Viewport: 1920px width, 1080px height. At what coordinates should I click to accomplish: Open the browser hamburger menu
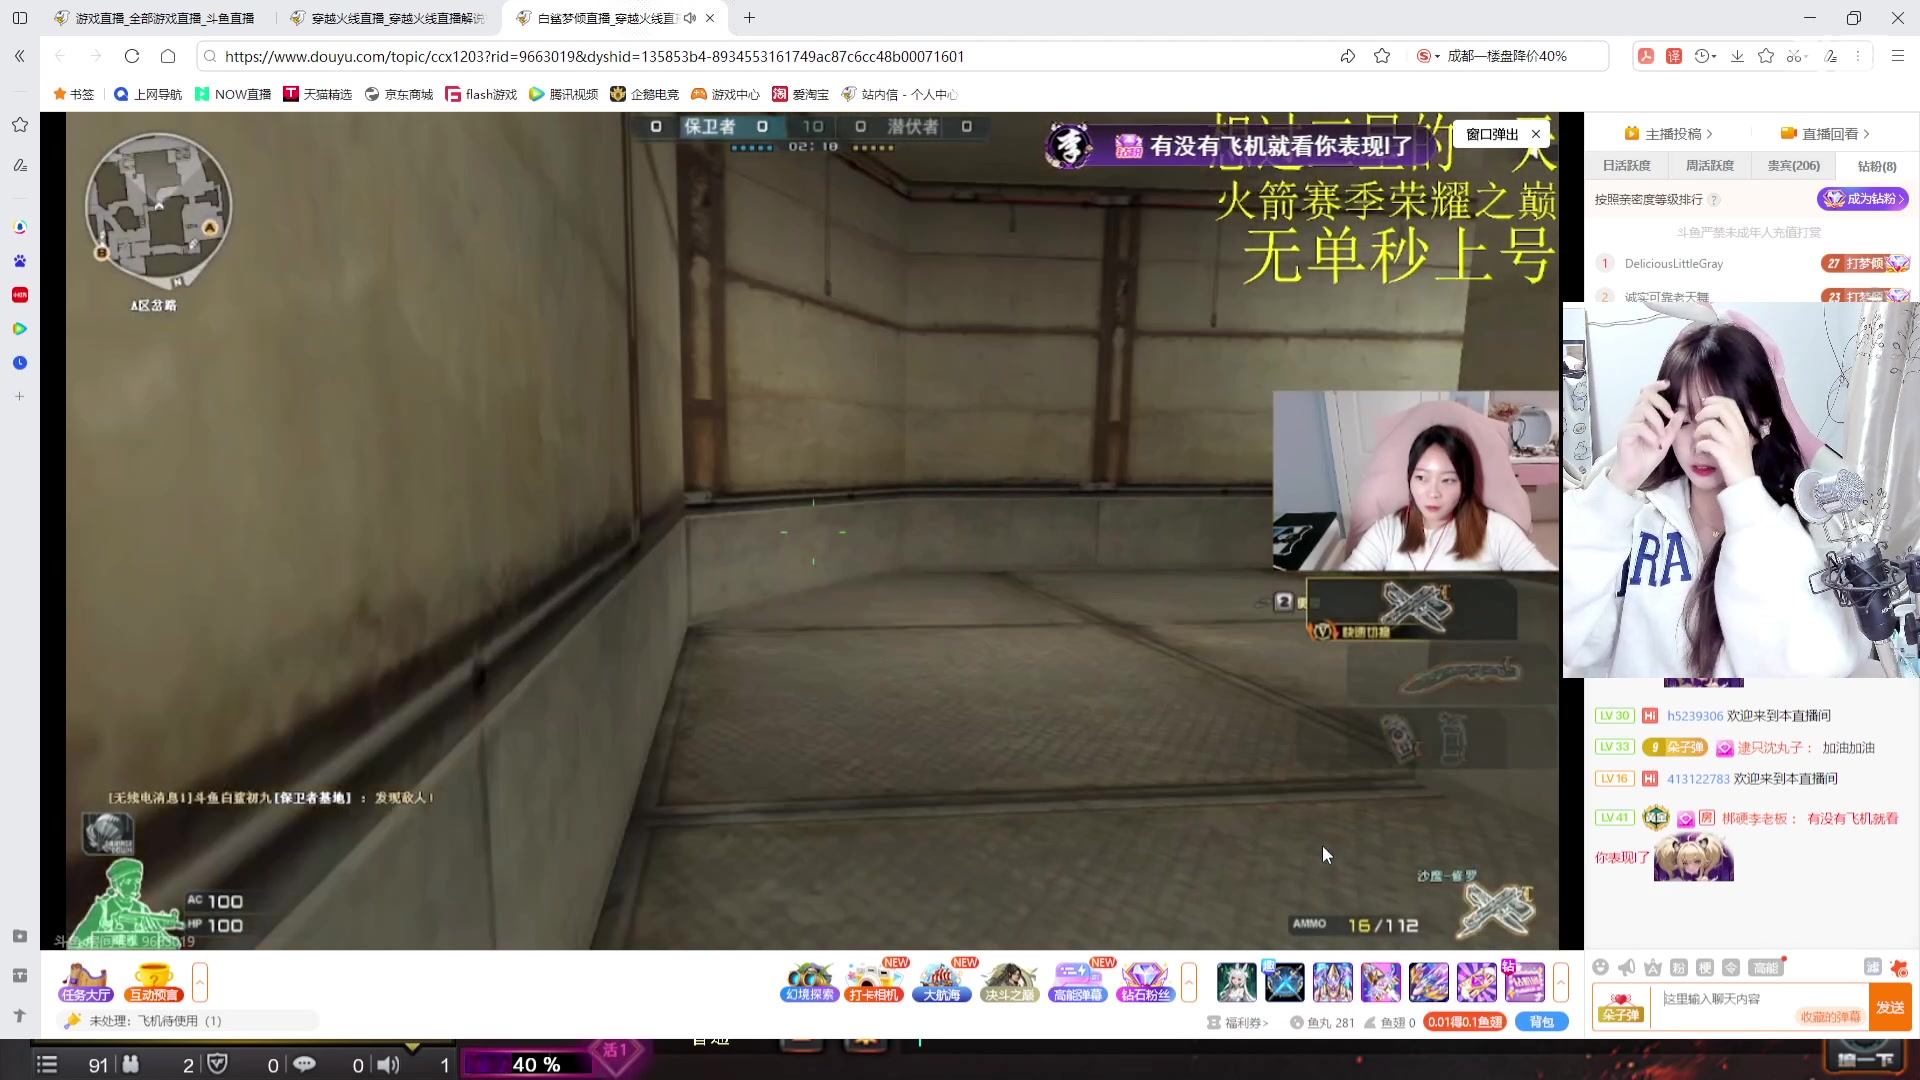1897,56
